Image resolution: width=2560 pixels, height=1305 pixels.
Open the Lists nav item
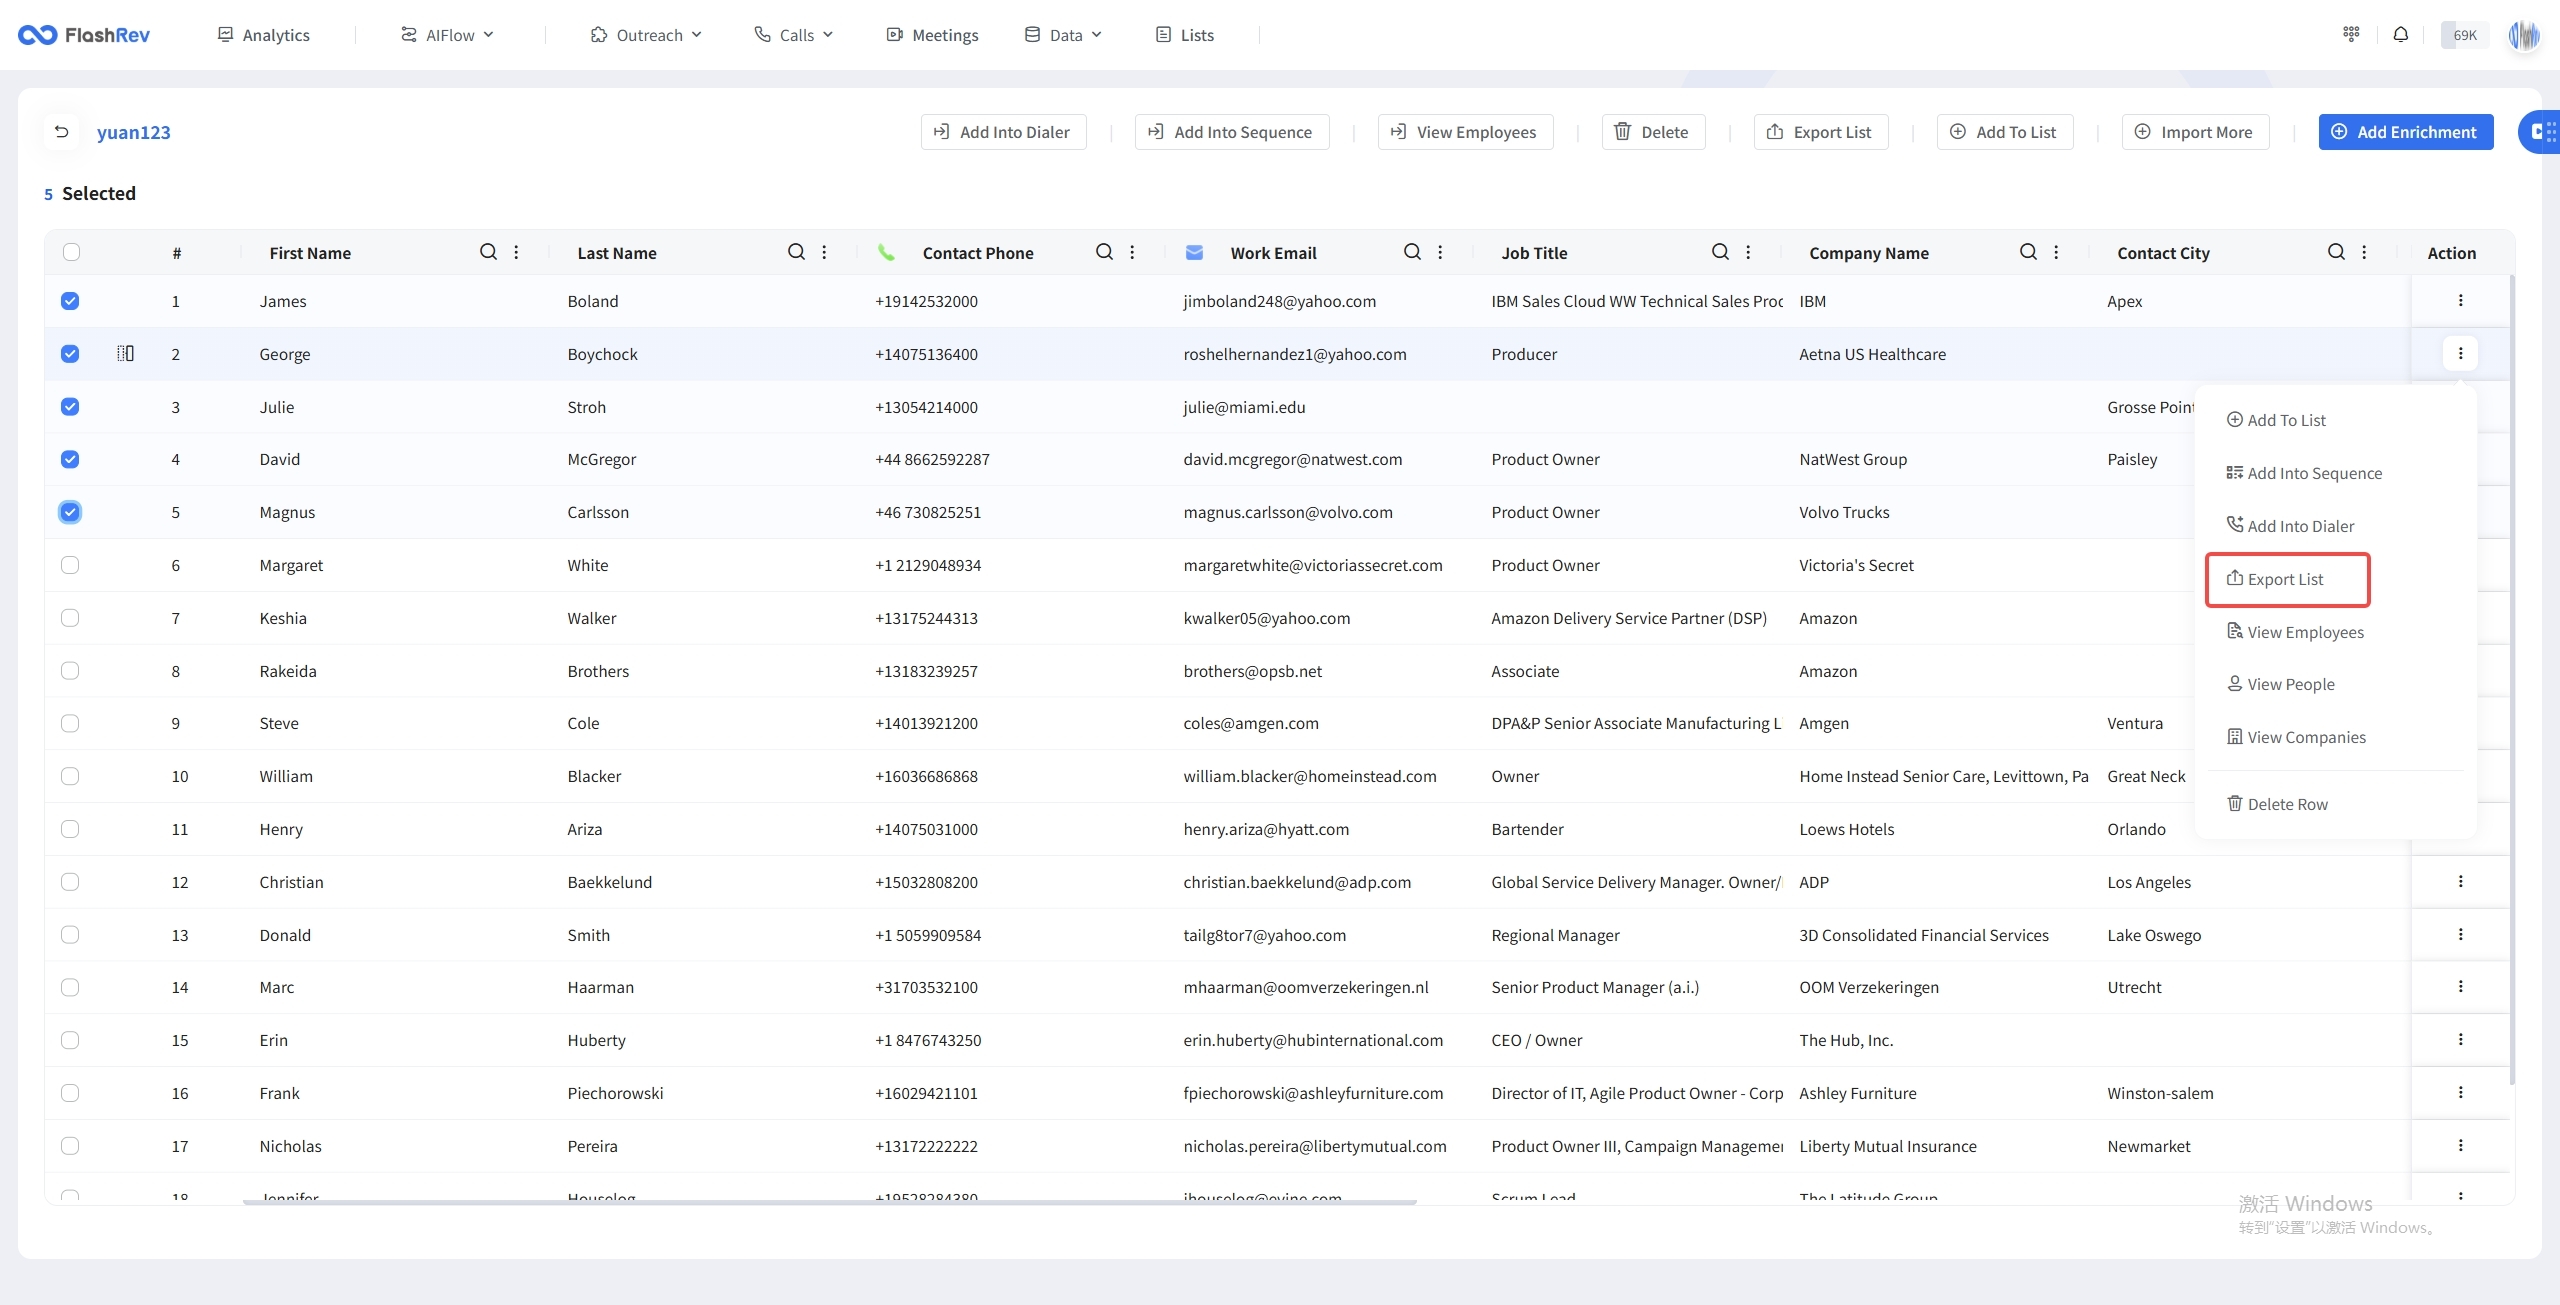[x=1184, y=35]
